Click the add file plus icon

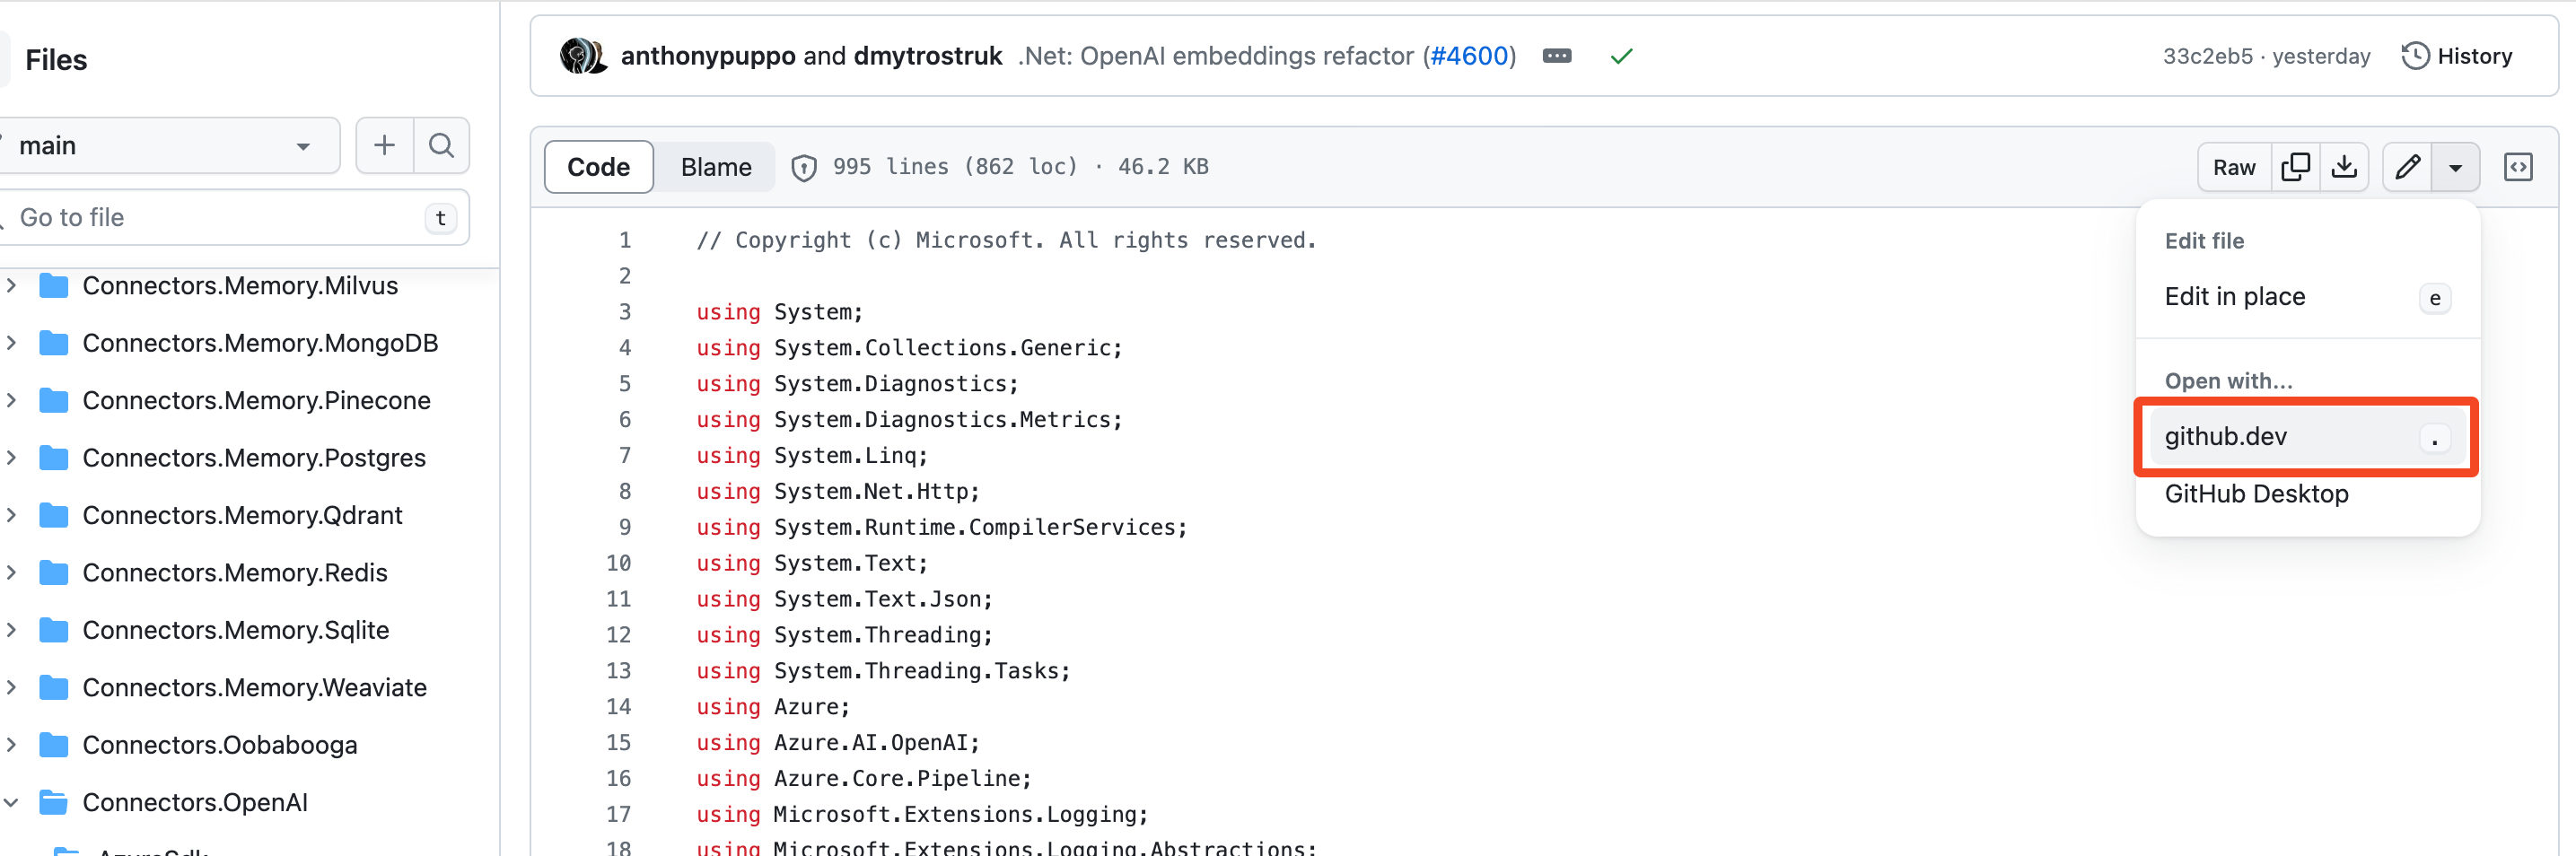(384, 146)
